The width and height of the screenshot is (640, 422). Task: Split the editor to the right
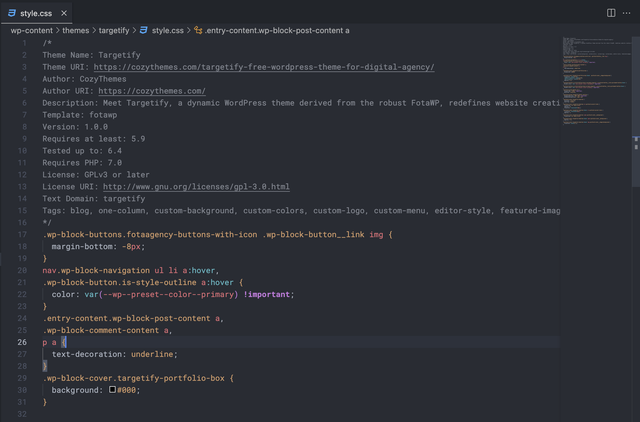point(611,13)
